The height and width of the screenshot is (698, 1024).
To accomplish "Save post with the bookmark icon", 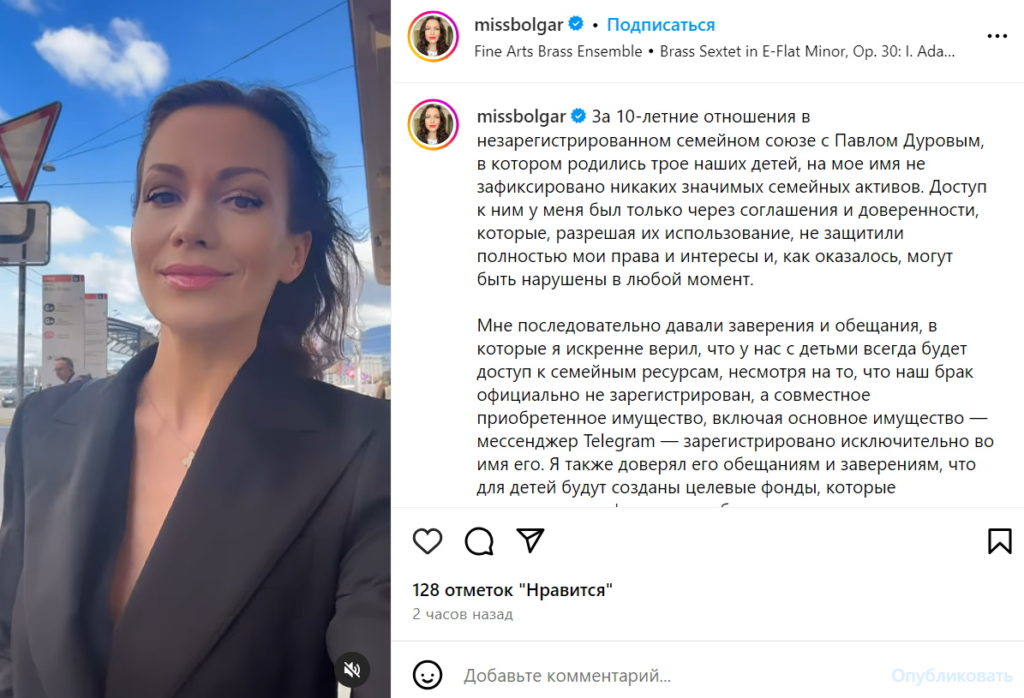I will (x=1000, y=541).
